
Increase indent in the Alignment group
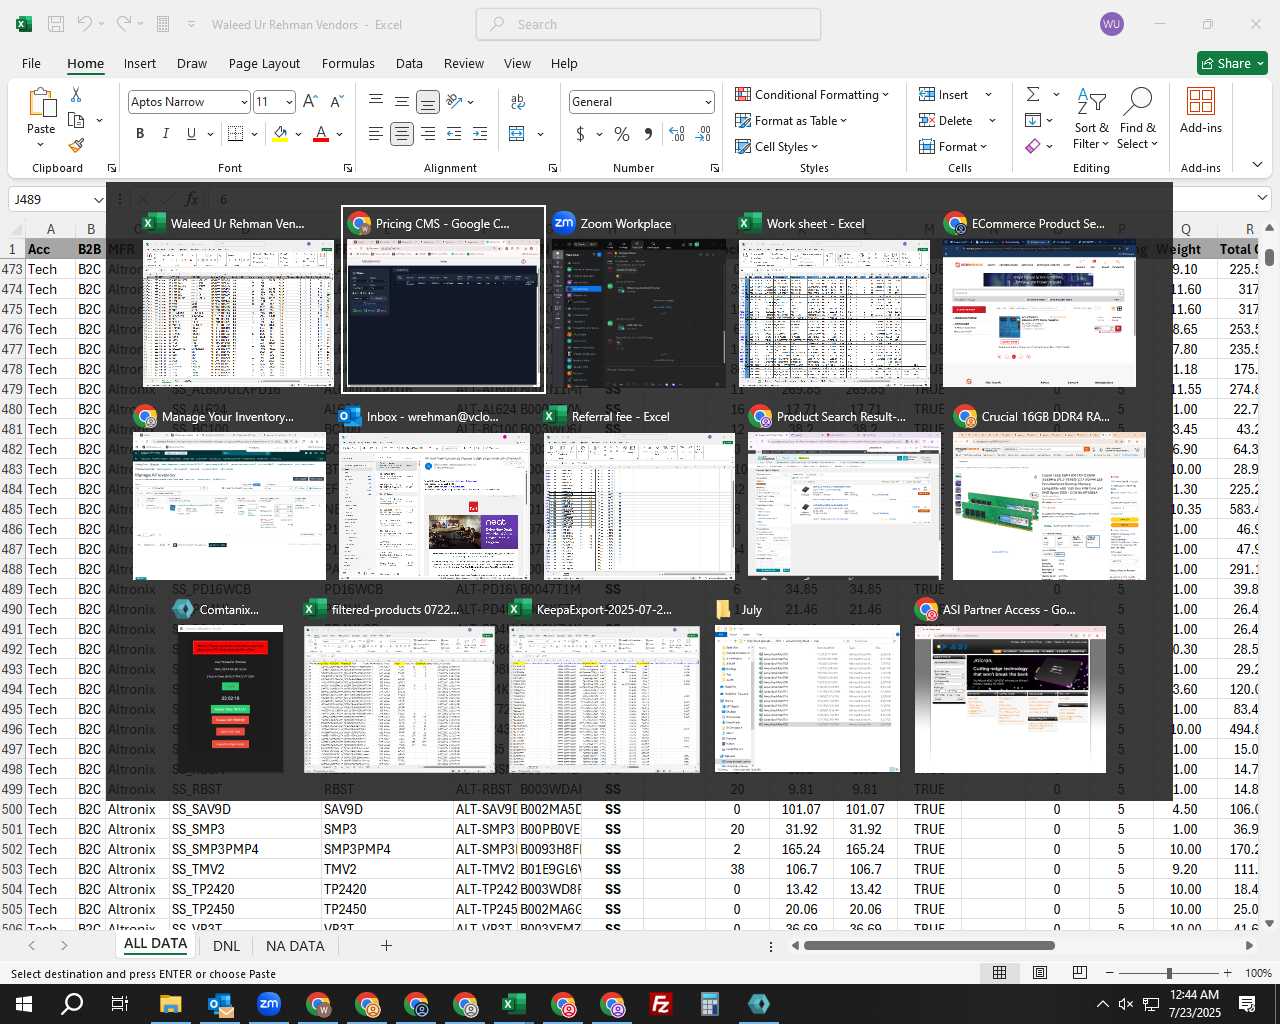pyautogui.click(x=480, y=134)
